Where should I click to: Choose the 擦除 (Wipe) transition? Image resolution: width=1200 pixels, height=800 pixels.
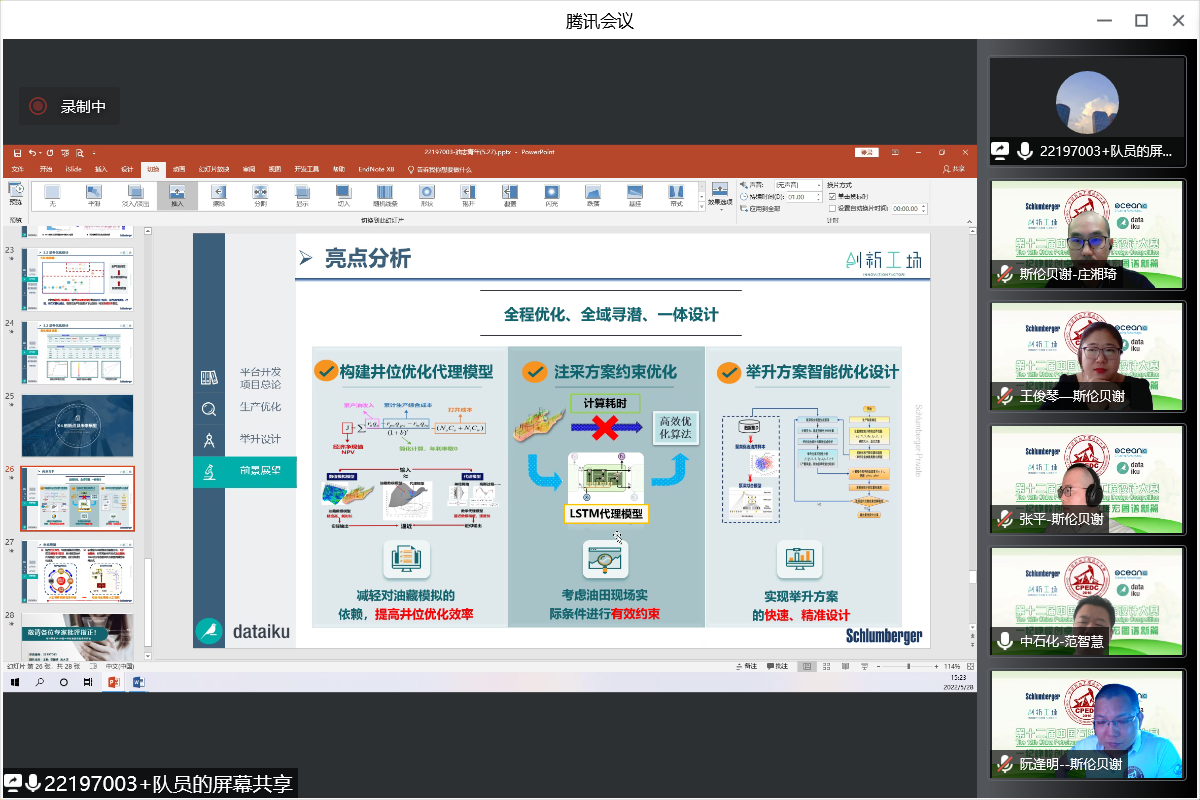[x=218, y=194]
